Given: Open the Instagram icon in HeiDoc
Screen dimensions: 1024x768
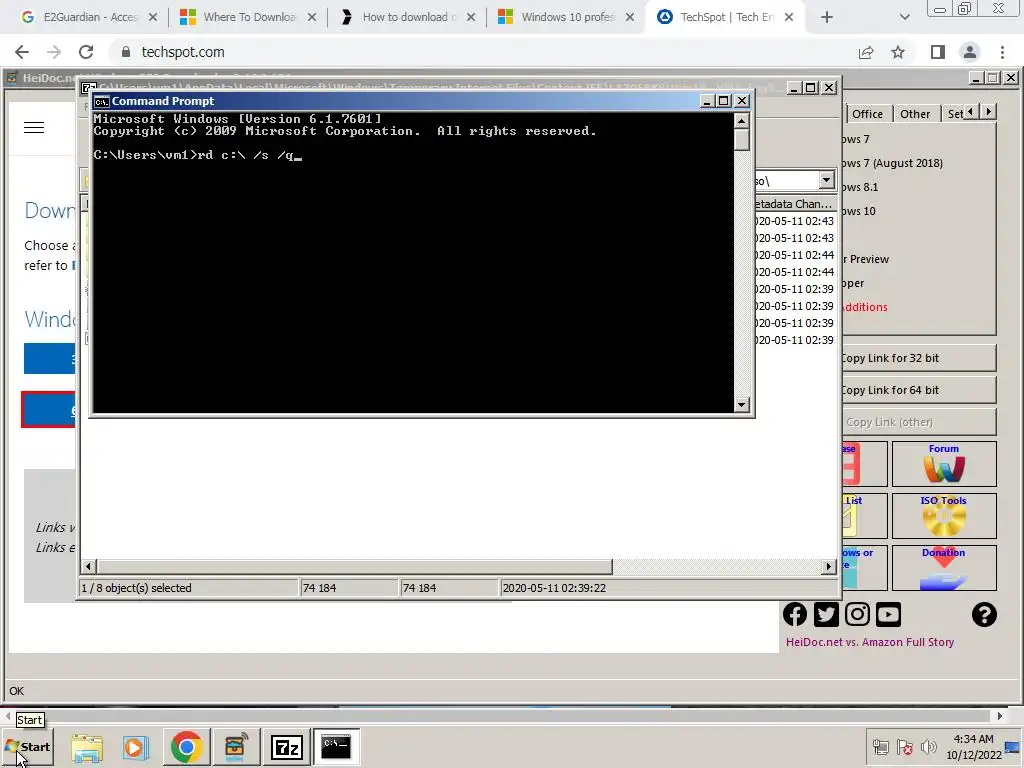Looking at the screenshot, I should click(857, 615).
